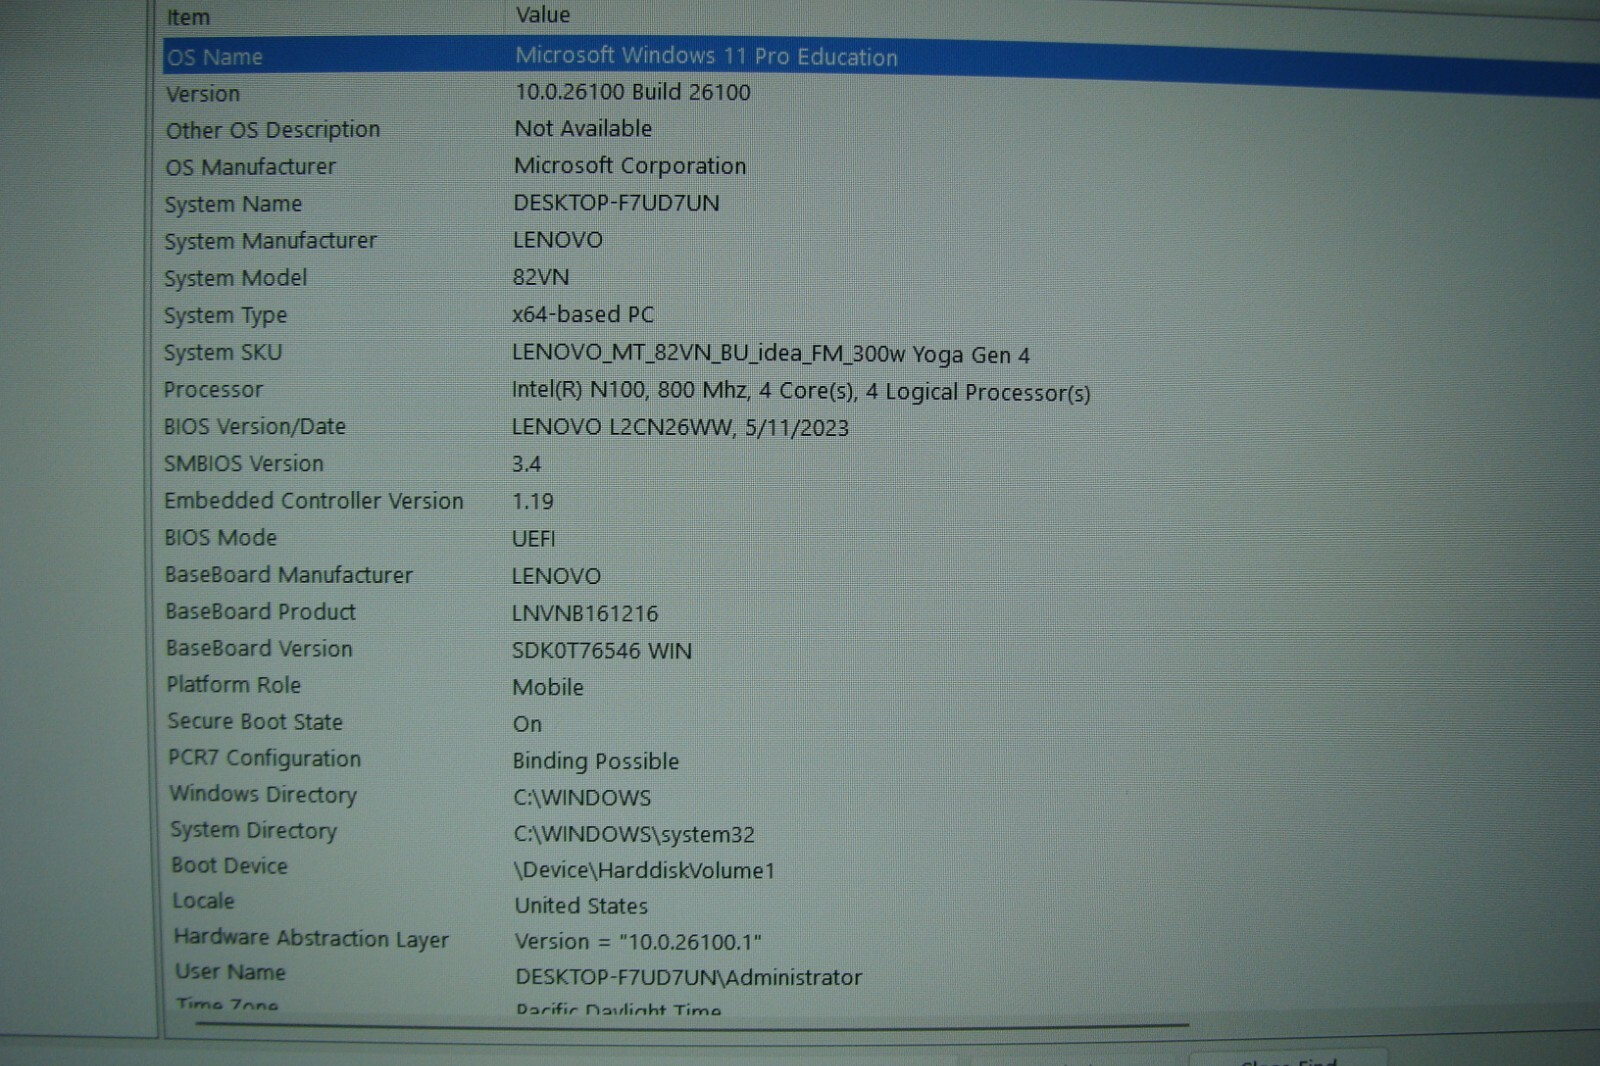Select the x64-based PC value

click(x=583, y=314)
